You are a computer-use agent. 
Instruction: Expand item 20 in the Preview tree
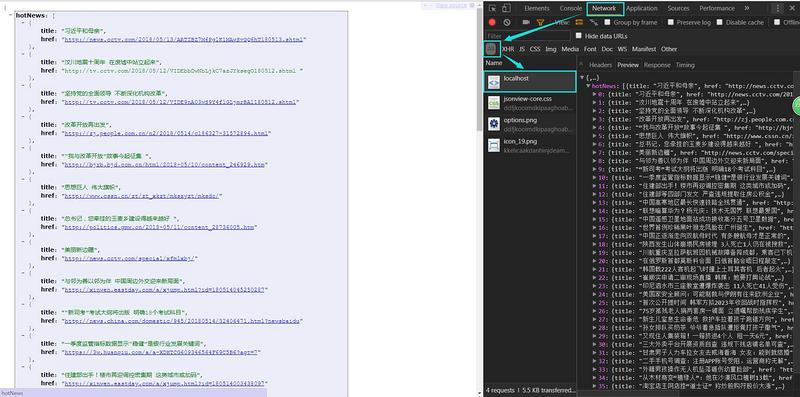[x=594, y=261]
